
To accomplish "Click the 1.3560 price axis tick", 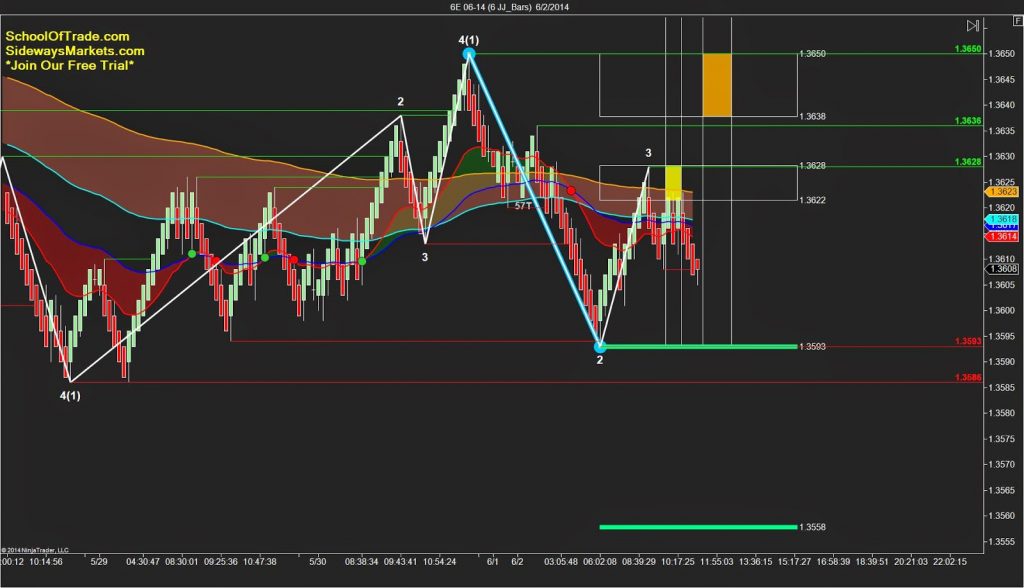I will click(x=1002, y=515).
